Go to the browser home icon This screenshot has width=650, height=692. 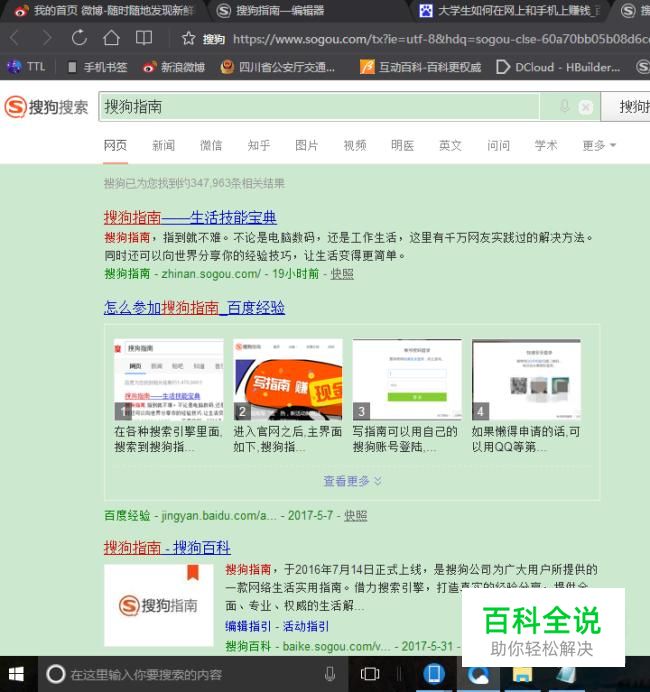click(x=111, y=38)
